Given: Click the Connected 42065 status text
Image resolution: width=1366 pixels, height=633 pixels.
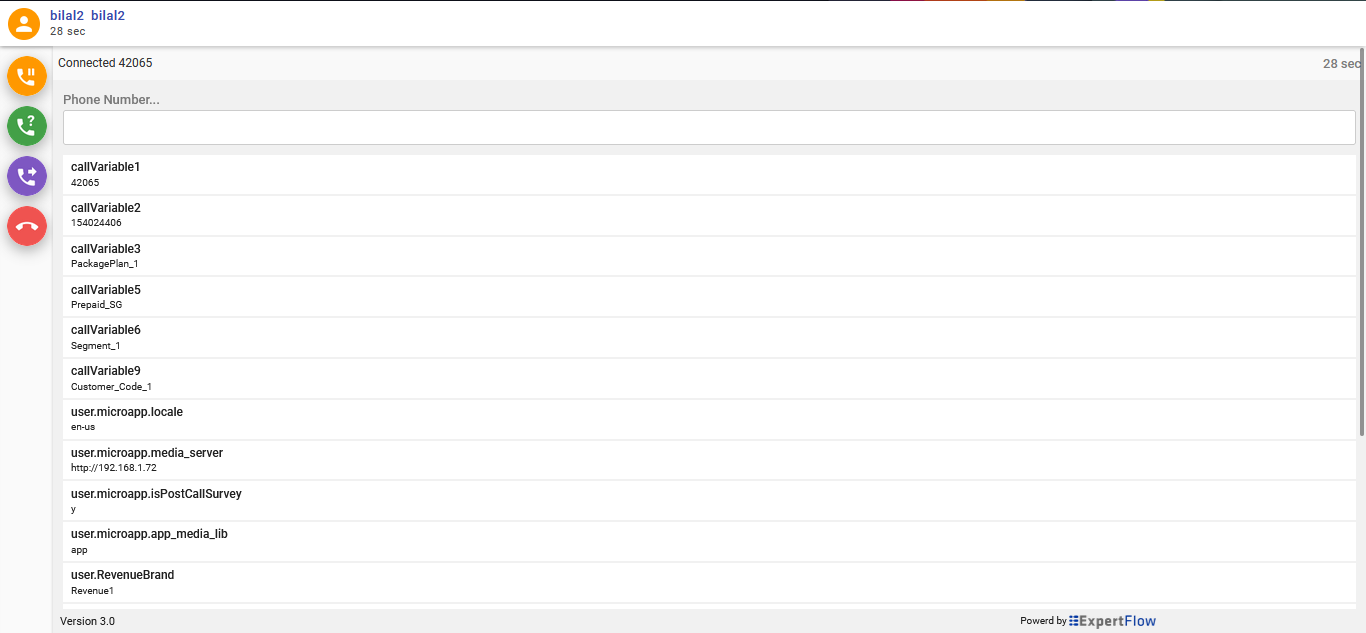Looking at the screenshot, I should [x=105, y=62].
